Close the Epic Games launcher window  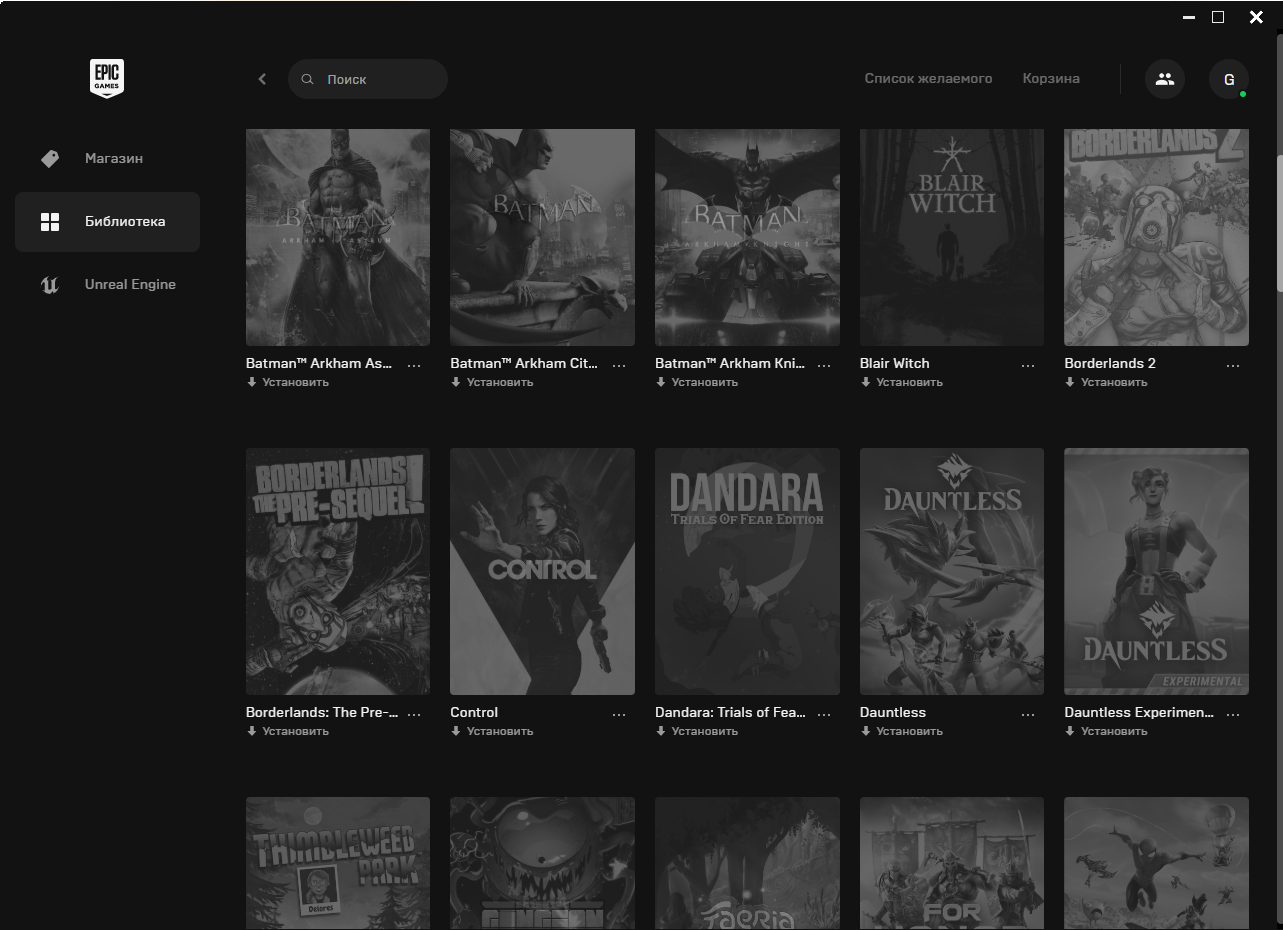point(1256,17)
